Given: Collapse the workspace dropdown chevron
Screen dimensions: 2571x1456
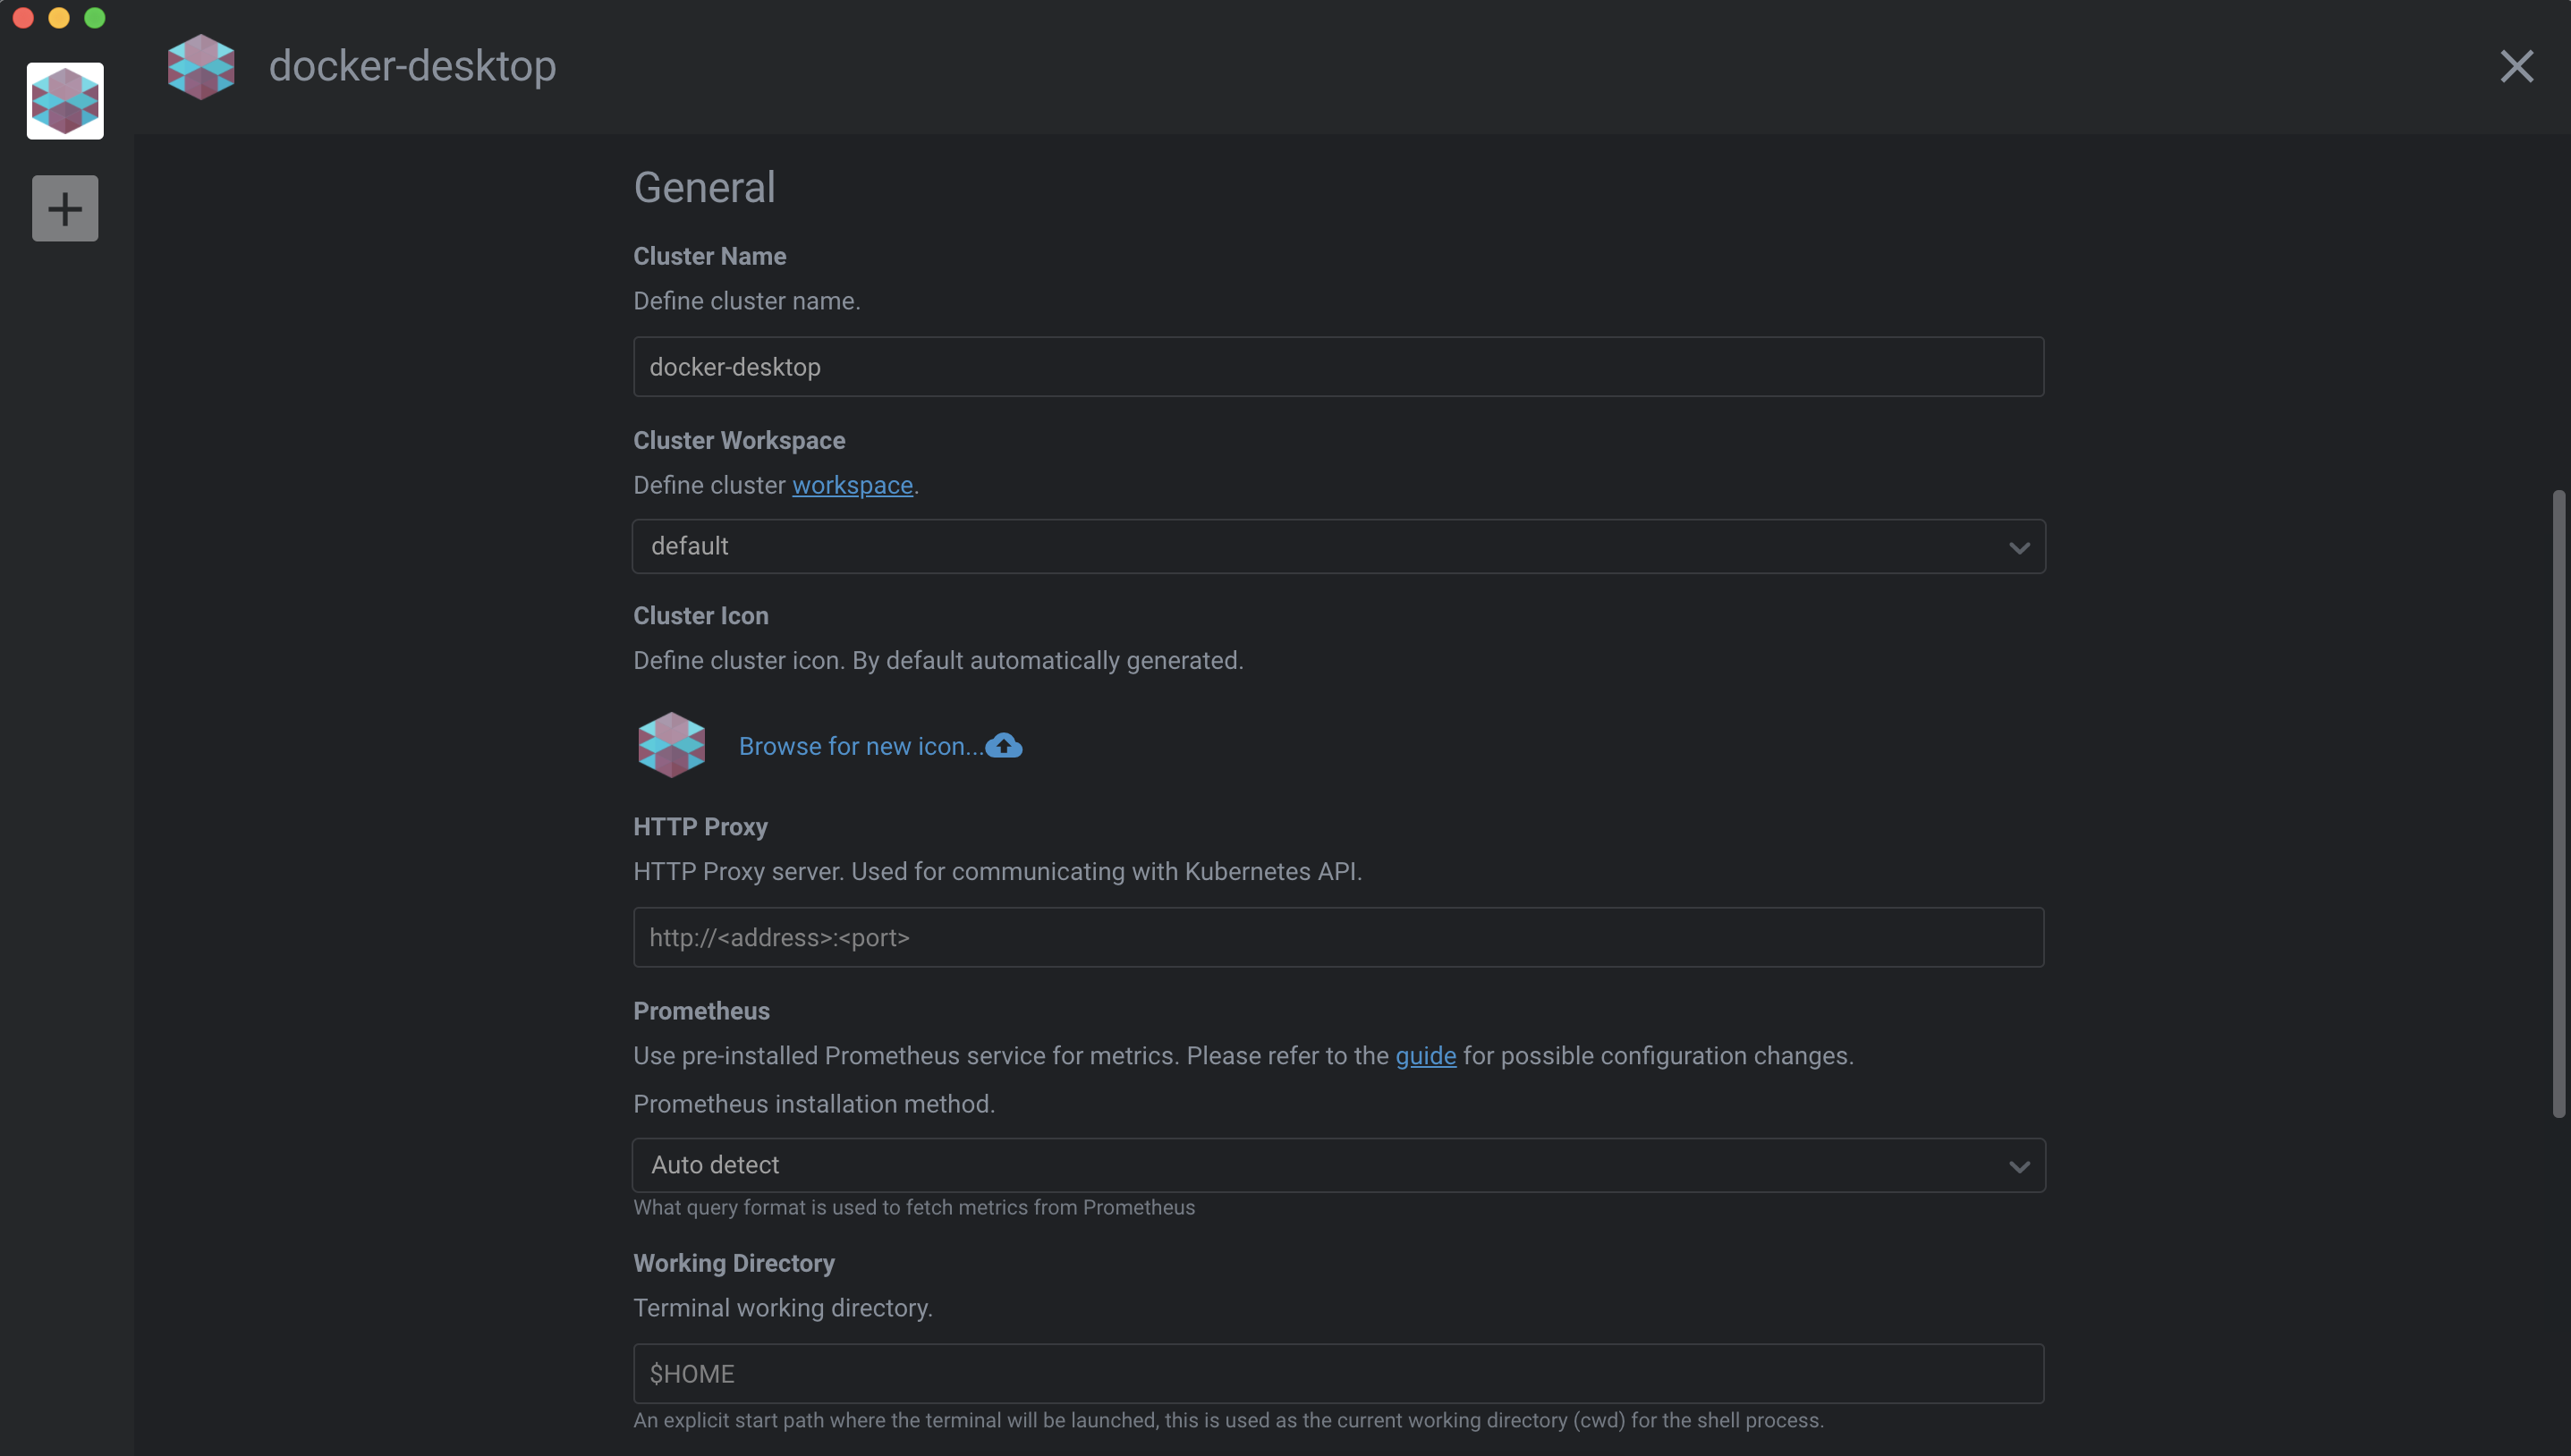Looking at the screenshot, I should click(2019, 547).
